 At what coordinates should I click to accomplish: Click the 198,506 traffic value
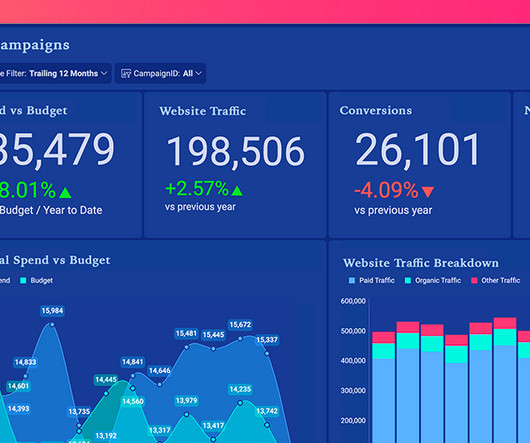[236, 151]
